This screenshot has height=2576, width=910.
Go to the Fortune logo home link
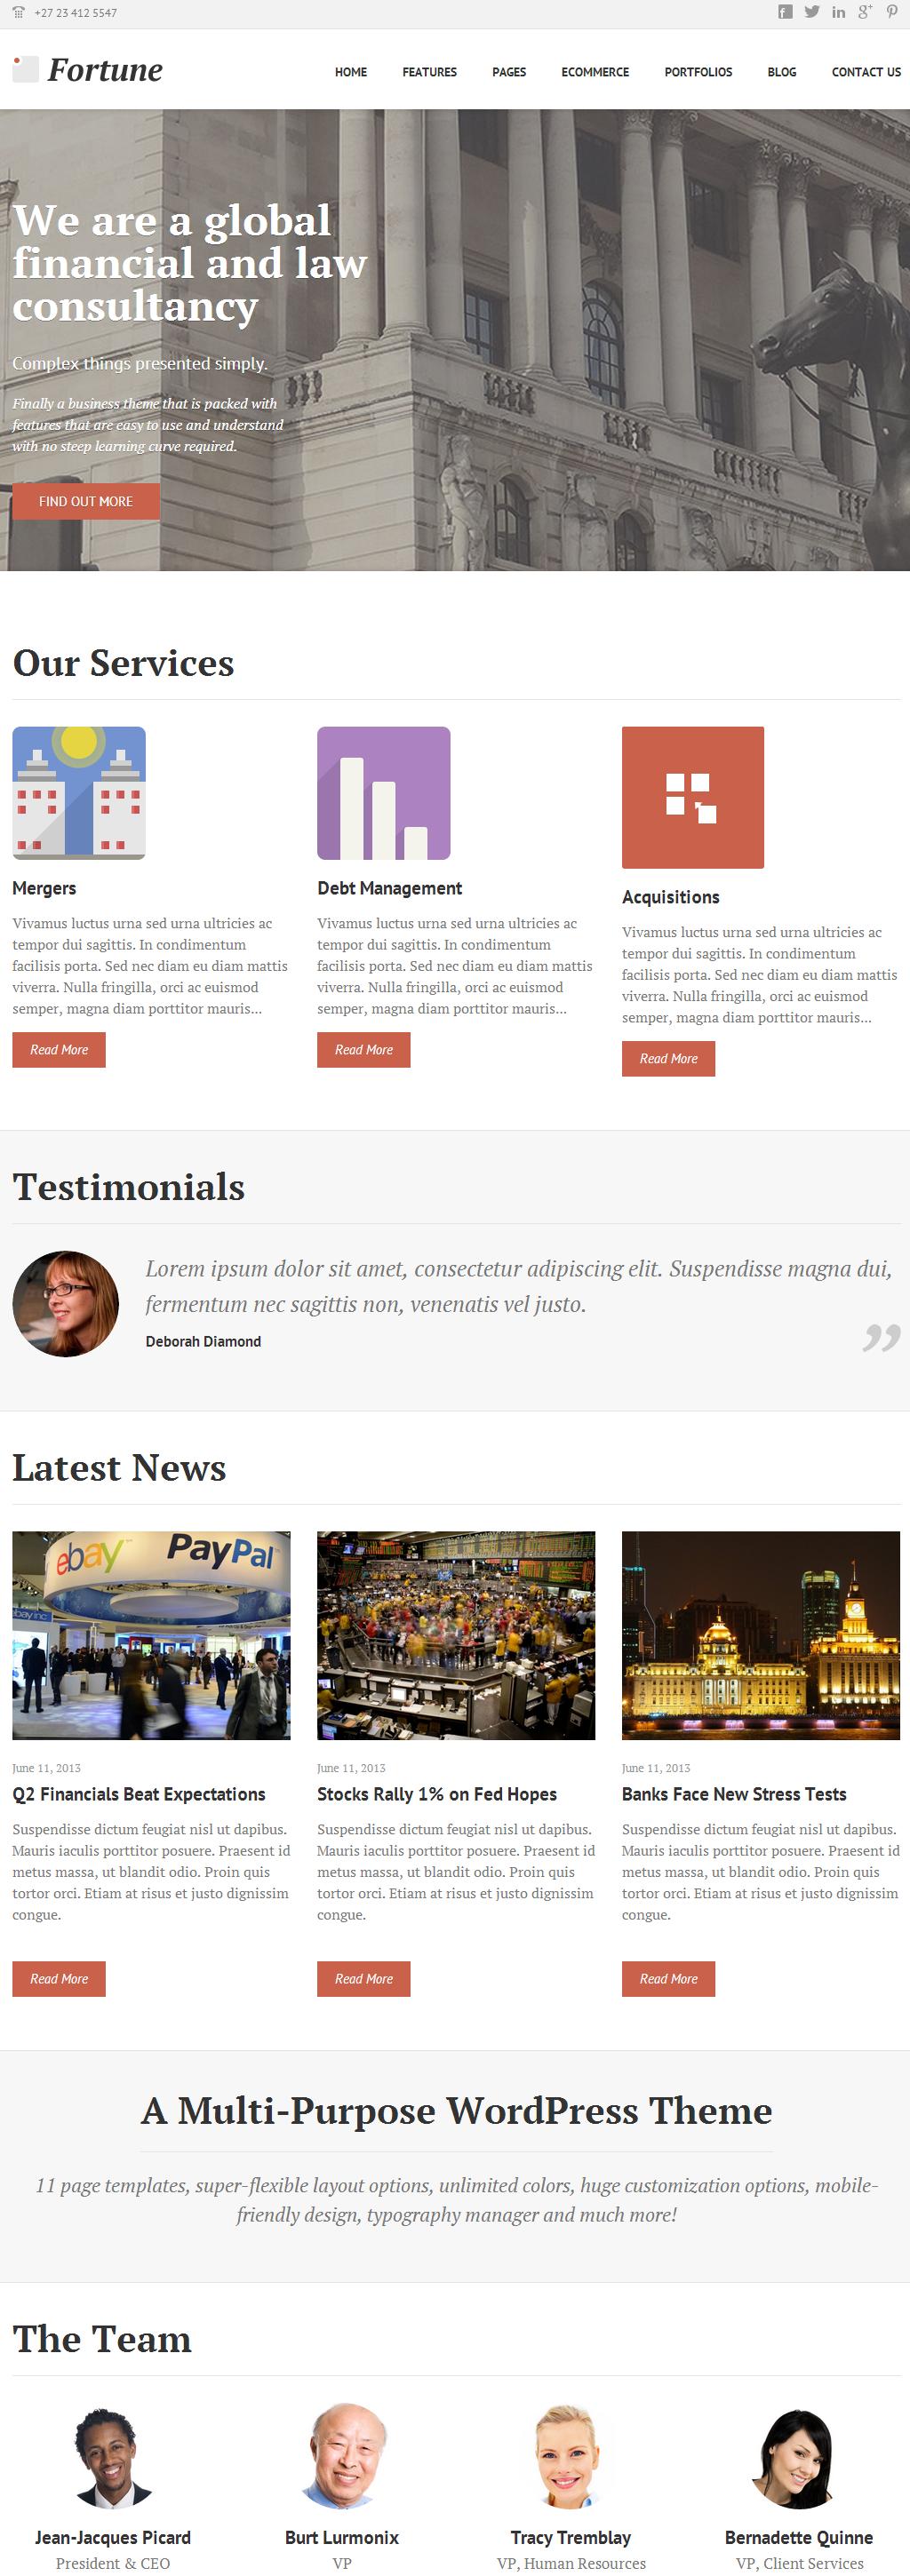coord(88,70)
